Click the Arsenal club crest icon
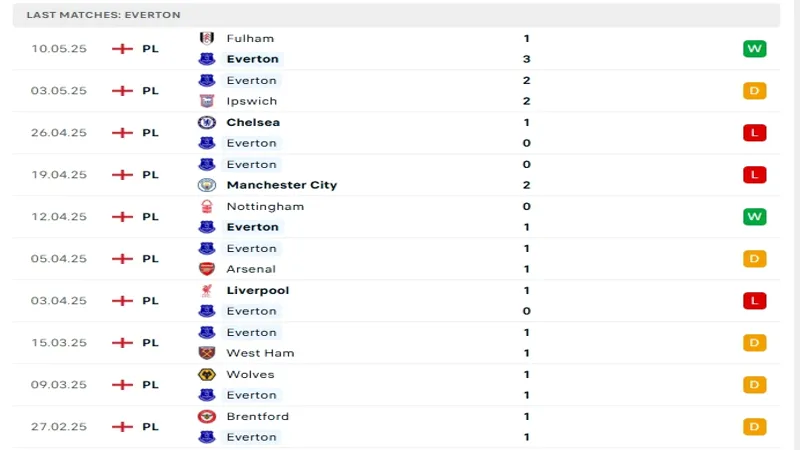This screenshot has height=450, width=800. tap(207, 269)
